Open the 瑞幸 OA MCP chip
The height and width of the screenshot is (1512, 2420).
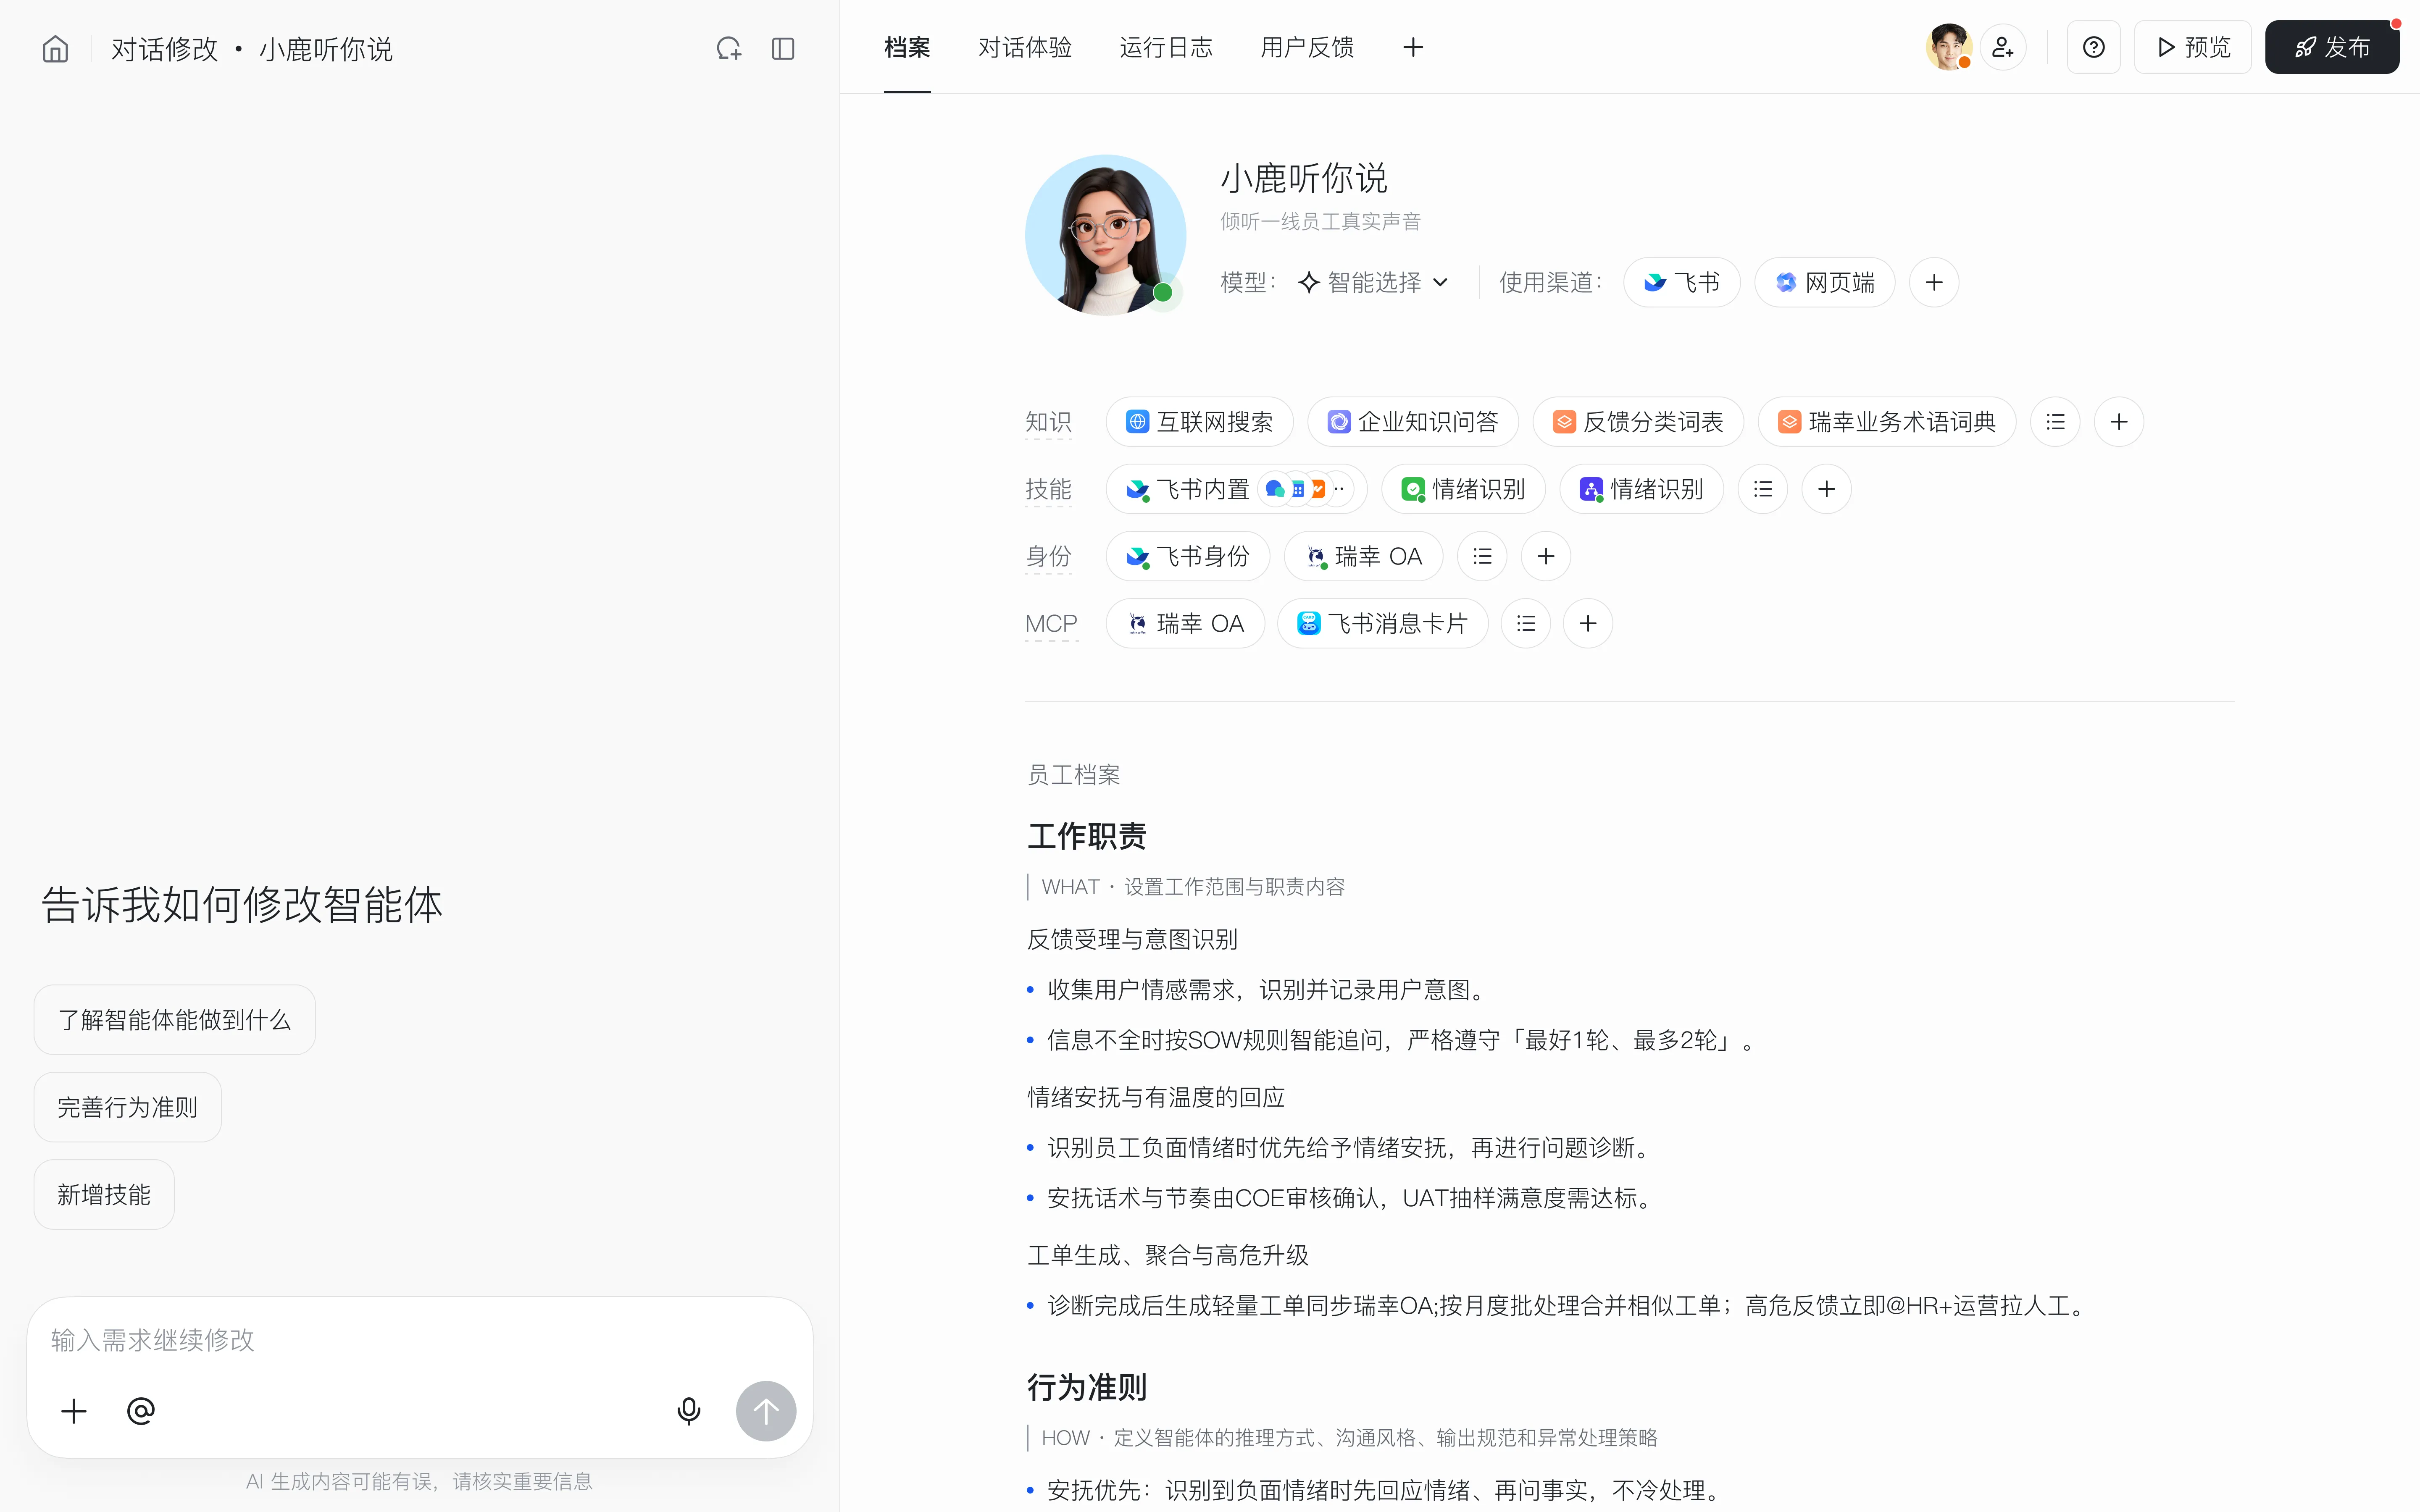(x=1186, y=623)
